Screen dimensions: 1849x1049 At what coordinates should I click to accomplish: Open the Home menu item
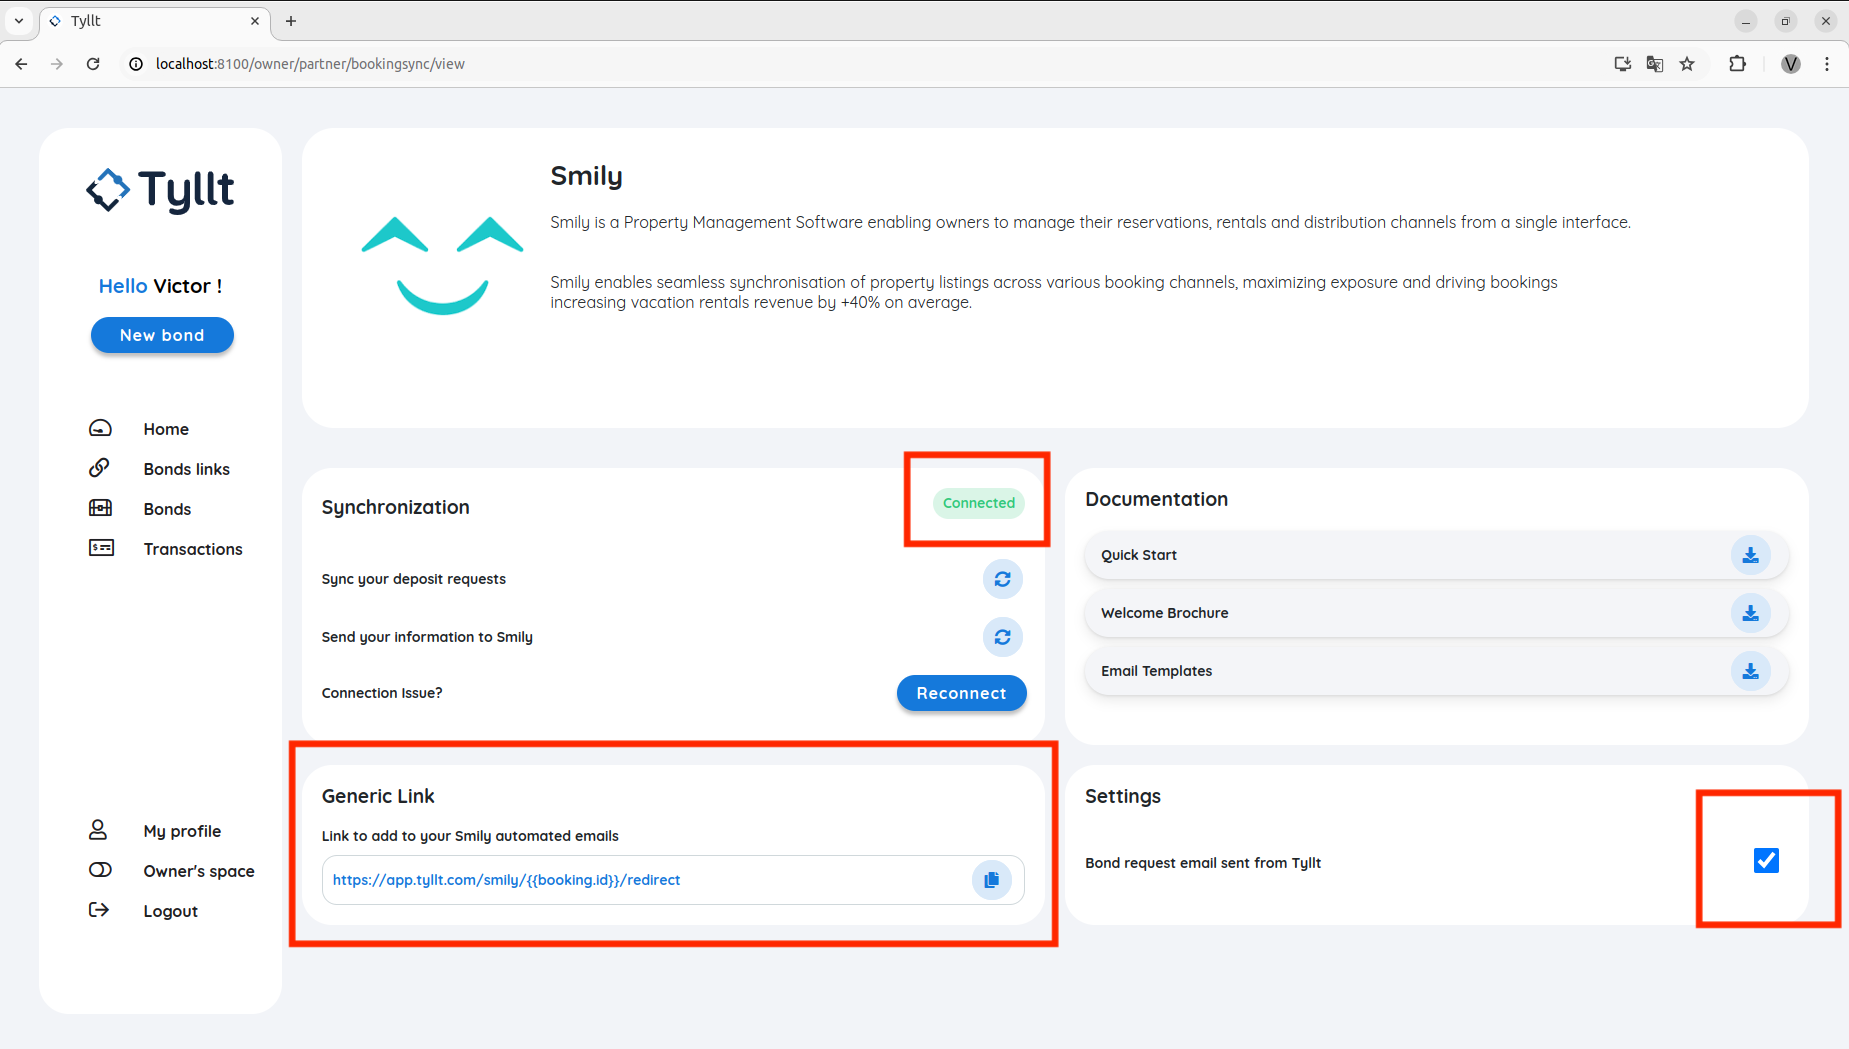click(x=166, y=429)
